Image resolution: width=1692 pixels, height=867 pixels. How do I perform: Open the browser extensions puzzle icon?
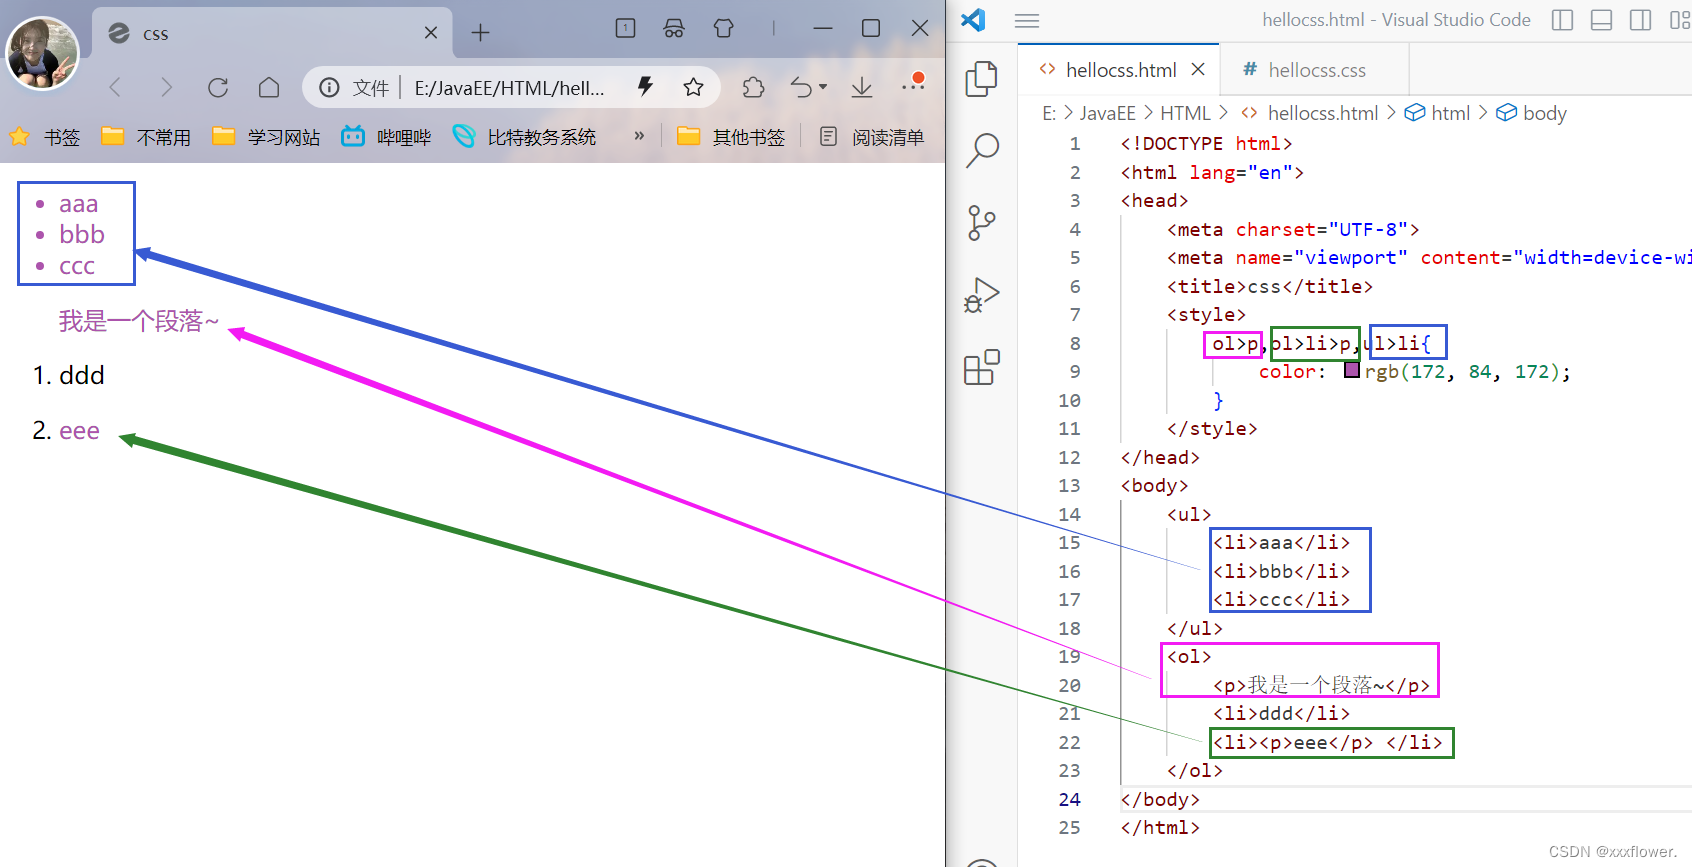pyautogui.click(x=753, y=88)
